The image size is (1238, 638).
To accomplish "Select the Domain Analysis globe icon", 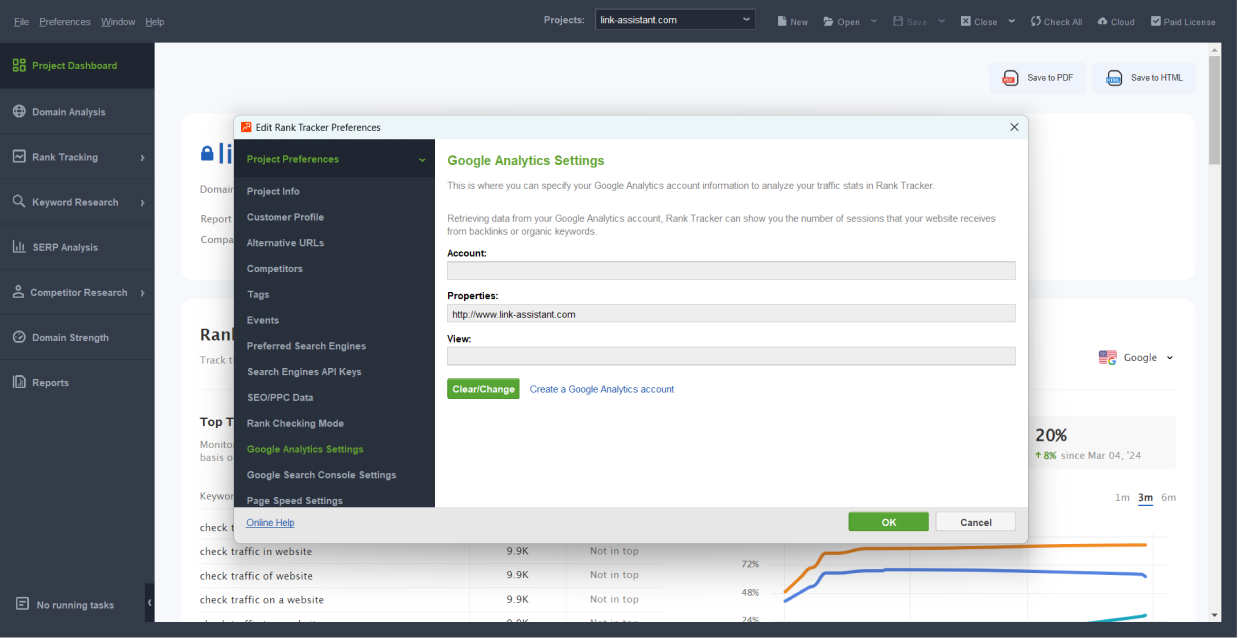I will [x=19, y=112].
